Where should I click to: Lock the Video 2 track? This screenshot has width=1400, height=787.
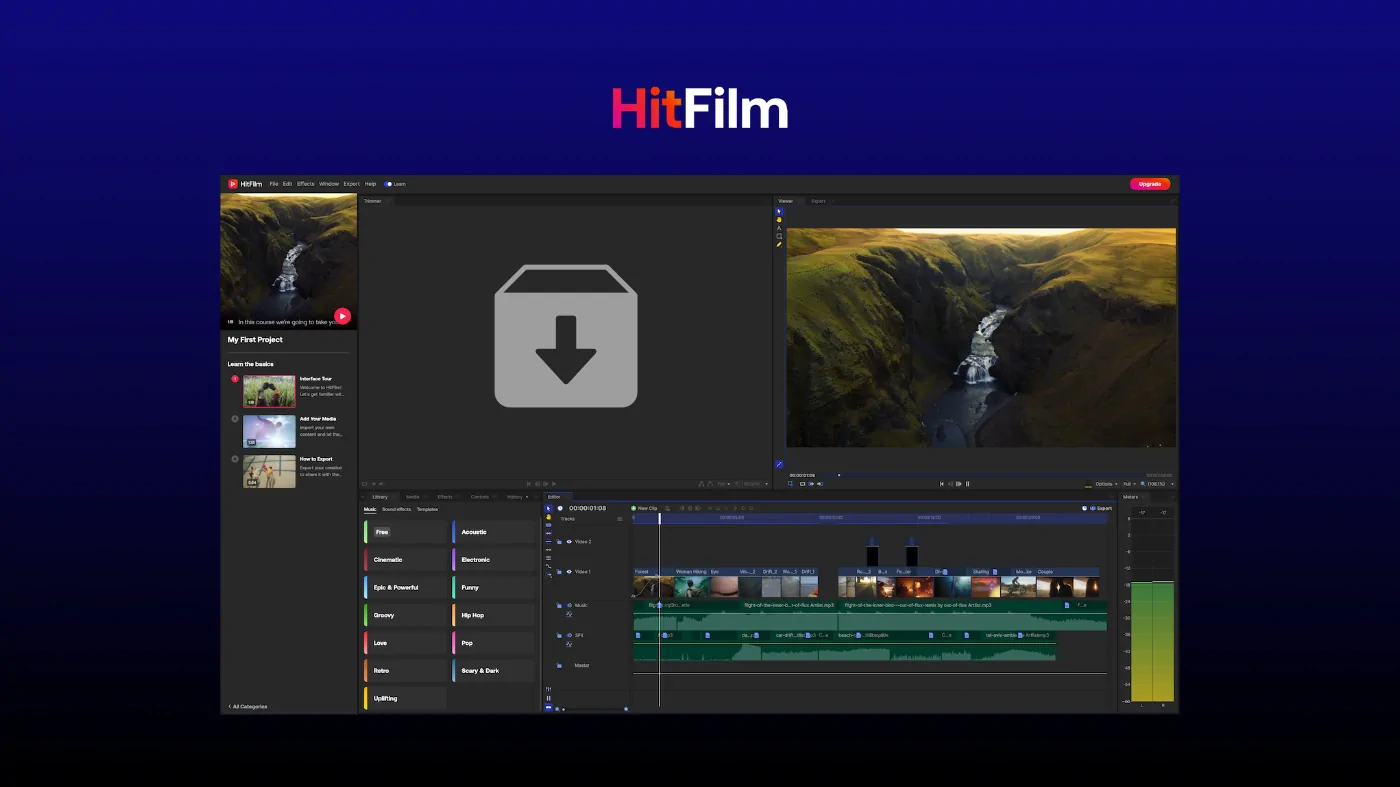click(x=559, y=542)
